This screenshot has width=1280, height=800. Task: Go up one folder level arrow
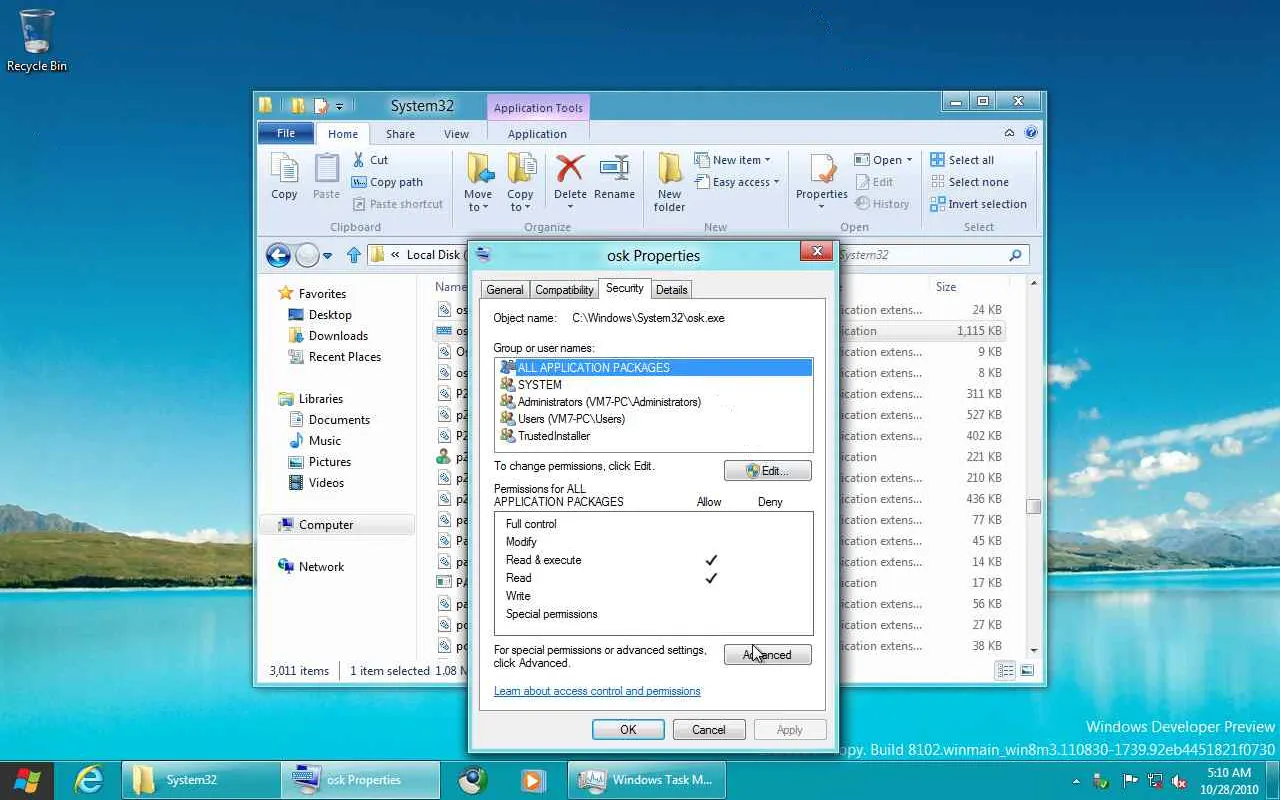tap(353, 255)
